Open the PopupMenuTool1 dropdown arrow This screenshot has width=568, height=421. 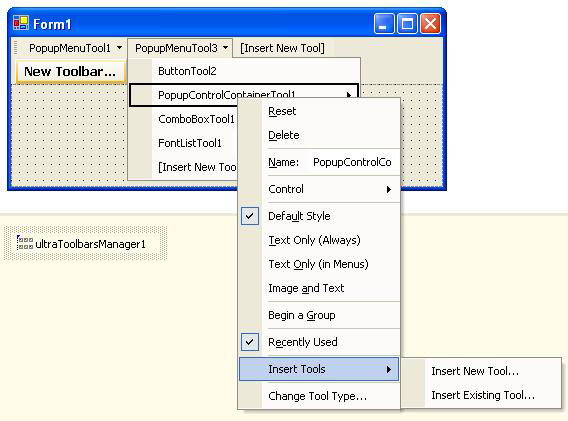[x=119, y=47]
